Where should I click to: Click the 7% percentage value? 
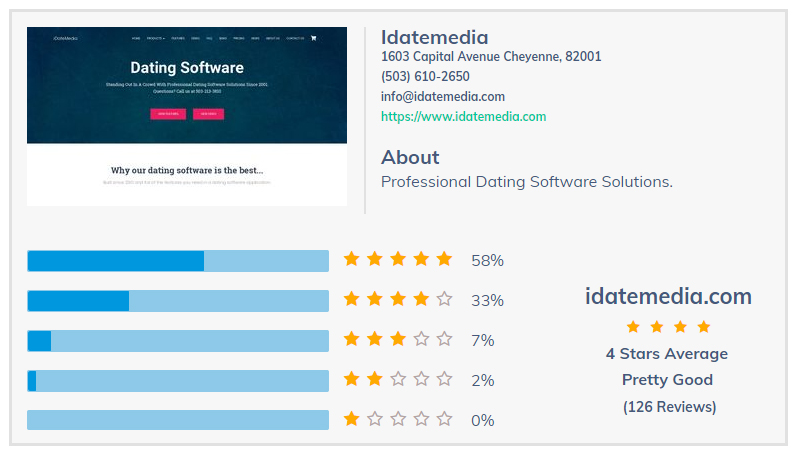482,340
